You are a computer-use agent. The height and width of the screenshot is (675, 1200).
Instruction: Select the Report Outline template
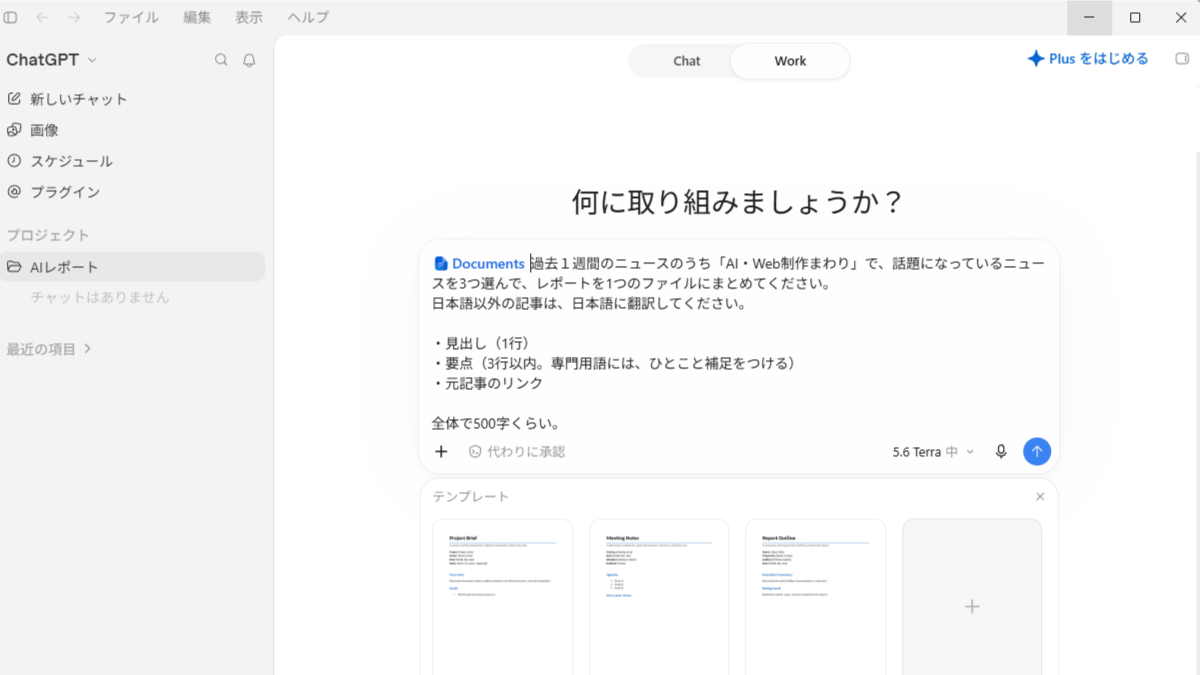tap(815, 597)
